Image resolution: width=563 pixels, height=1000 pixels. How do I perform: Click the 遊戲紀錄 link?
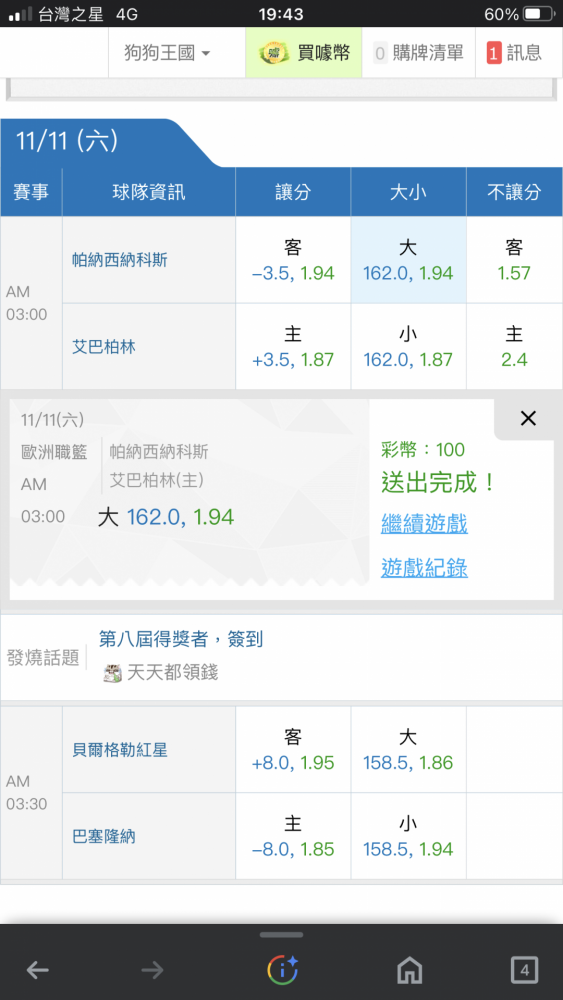[425, 567]
